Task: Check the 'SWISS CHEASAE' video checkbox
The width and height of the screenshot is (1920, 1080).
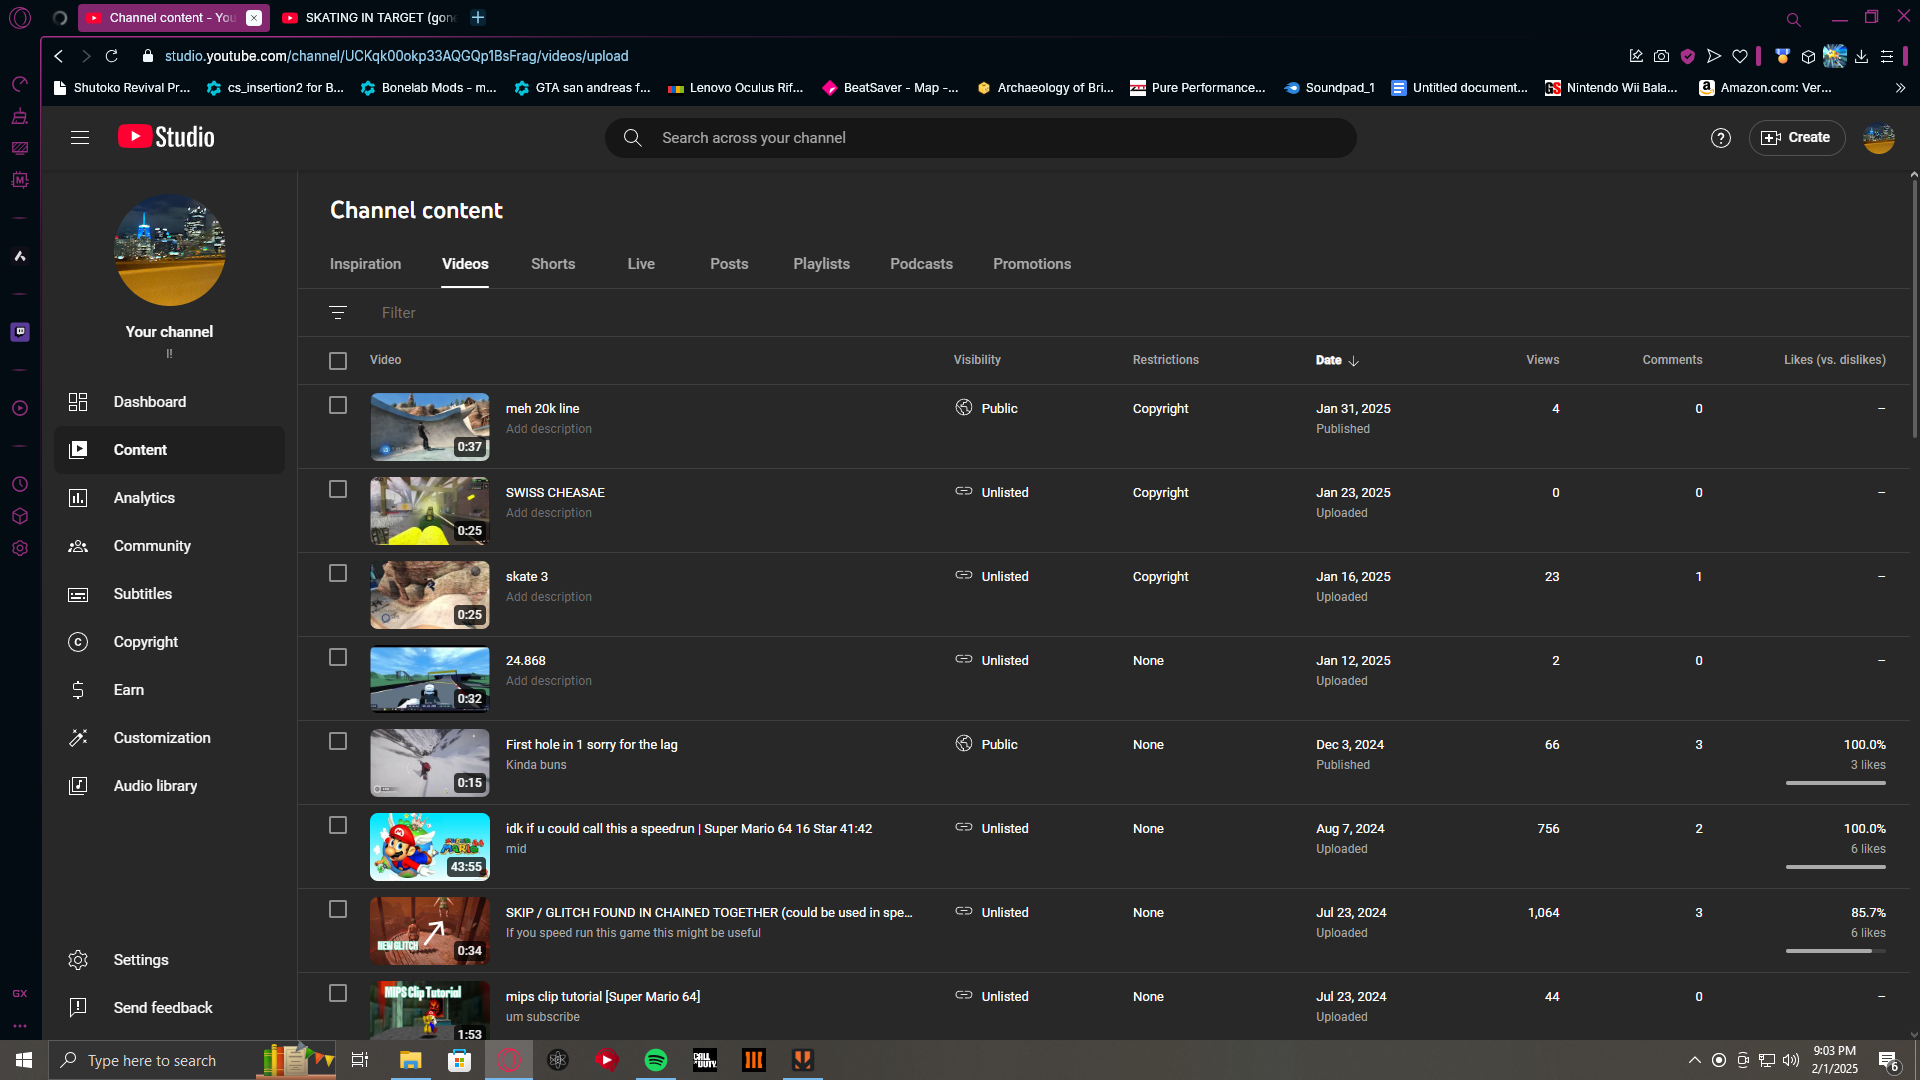Action: point(338,489)
